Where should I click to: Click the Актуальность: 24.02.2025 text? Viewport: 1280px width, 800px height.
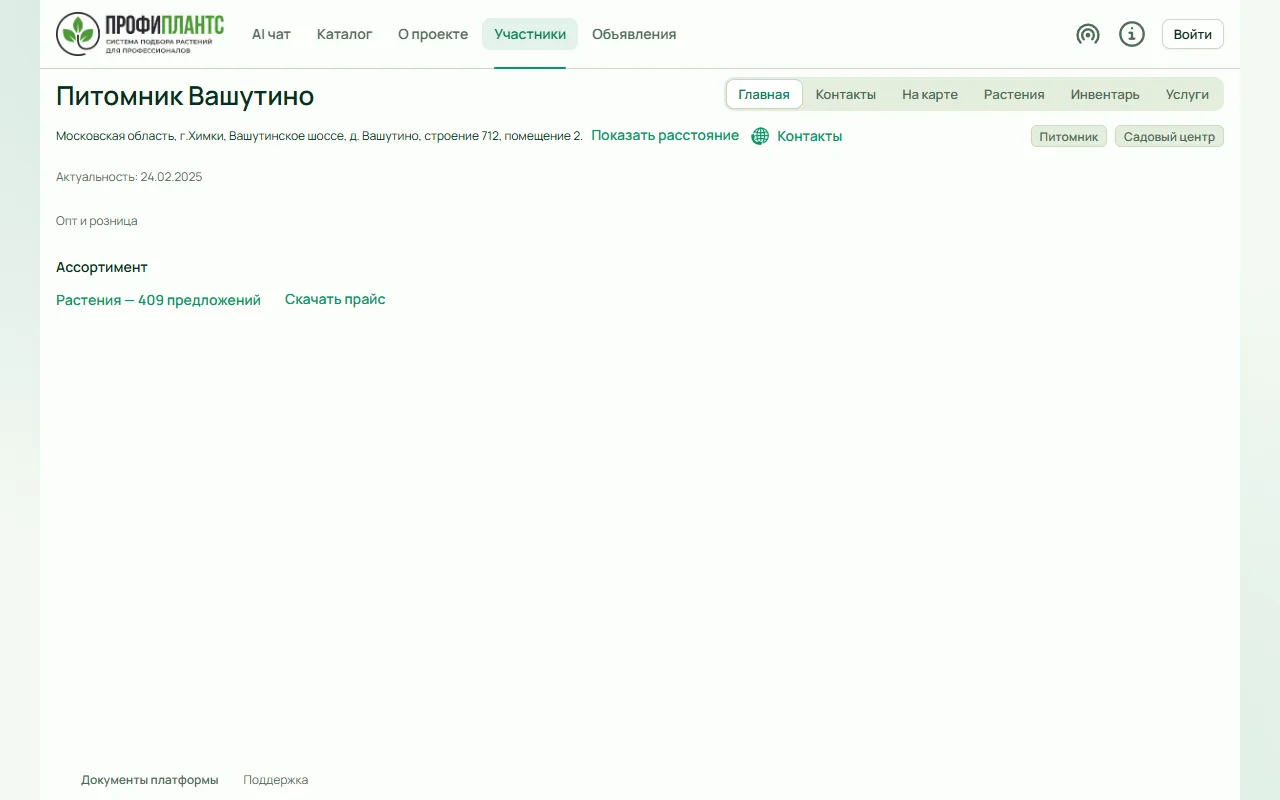129,177
